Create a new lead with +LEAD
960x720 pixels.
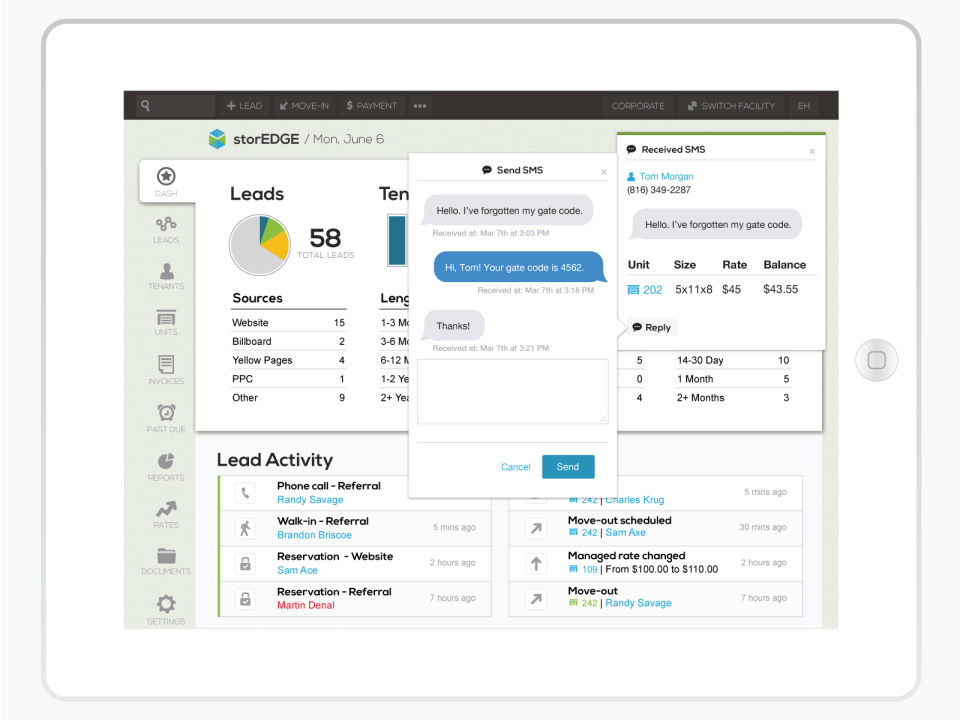(243, 105)
